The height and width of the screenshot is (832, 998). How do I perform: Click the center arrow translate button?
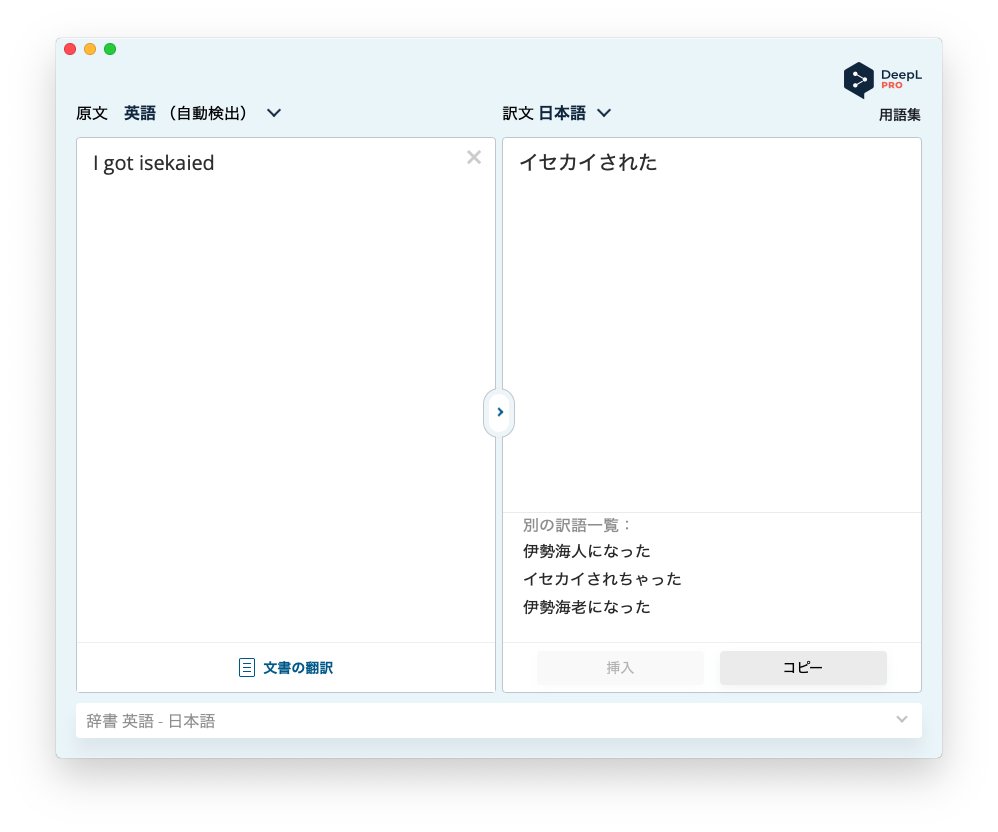click(x=499, y=412)
